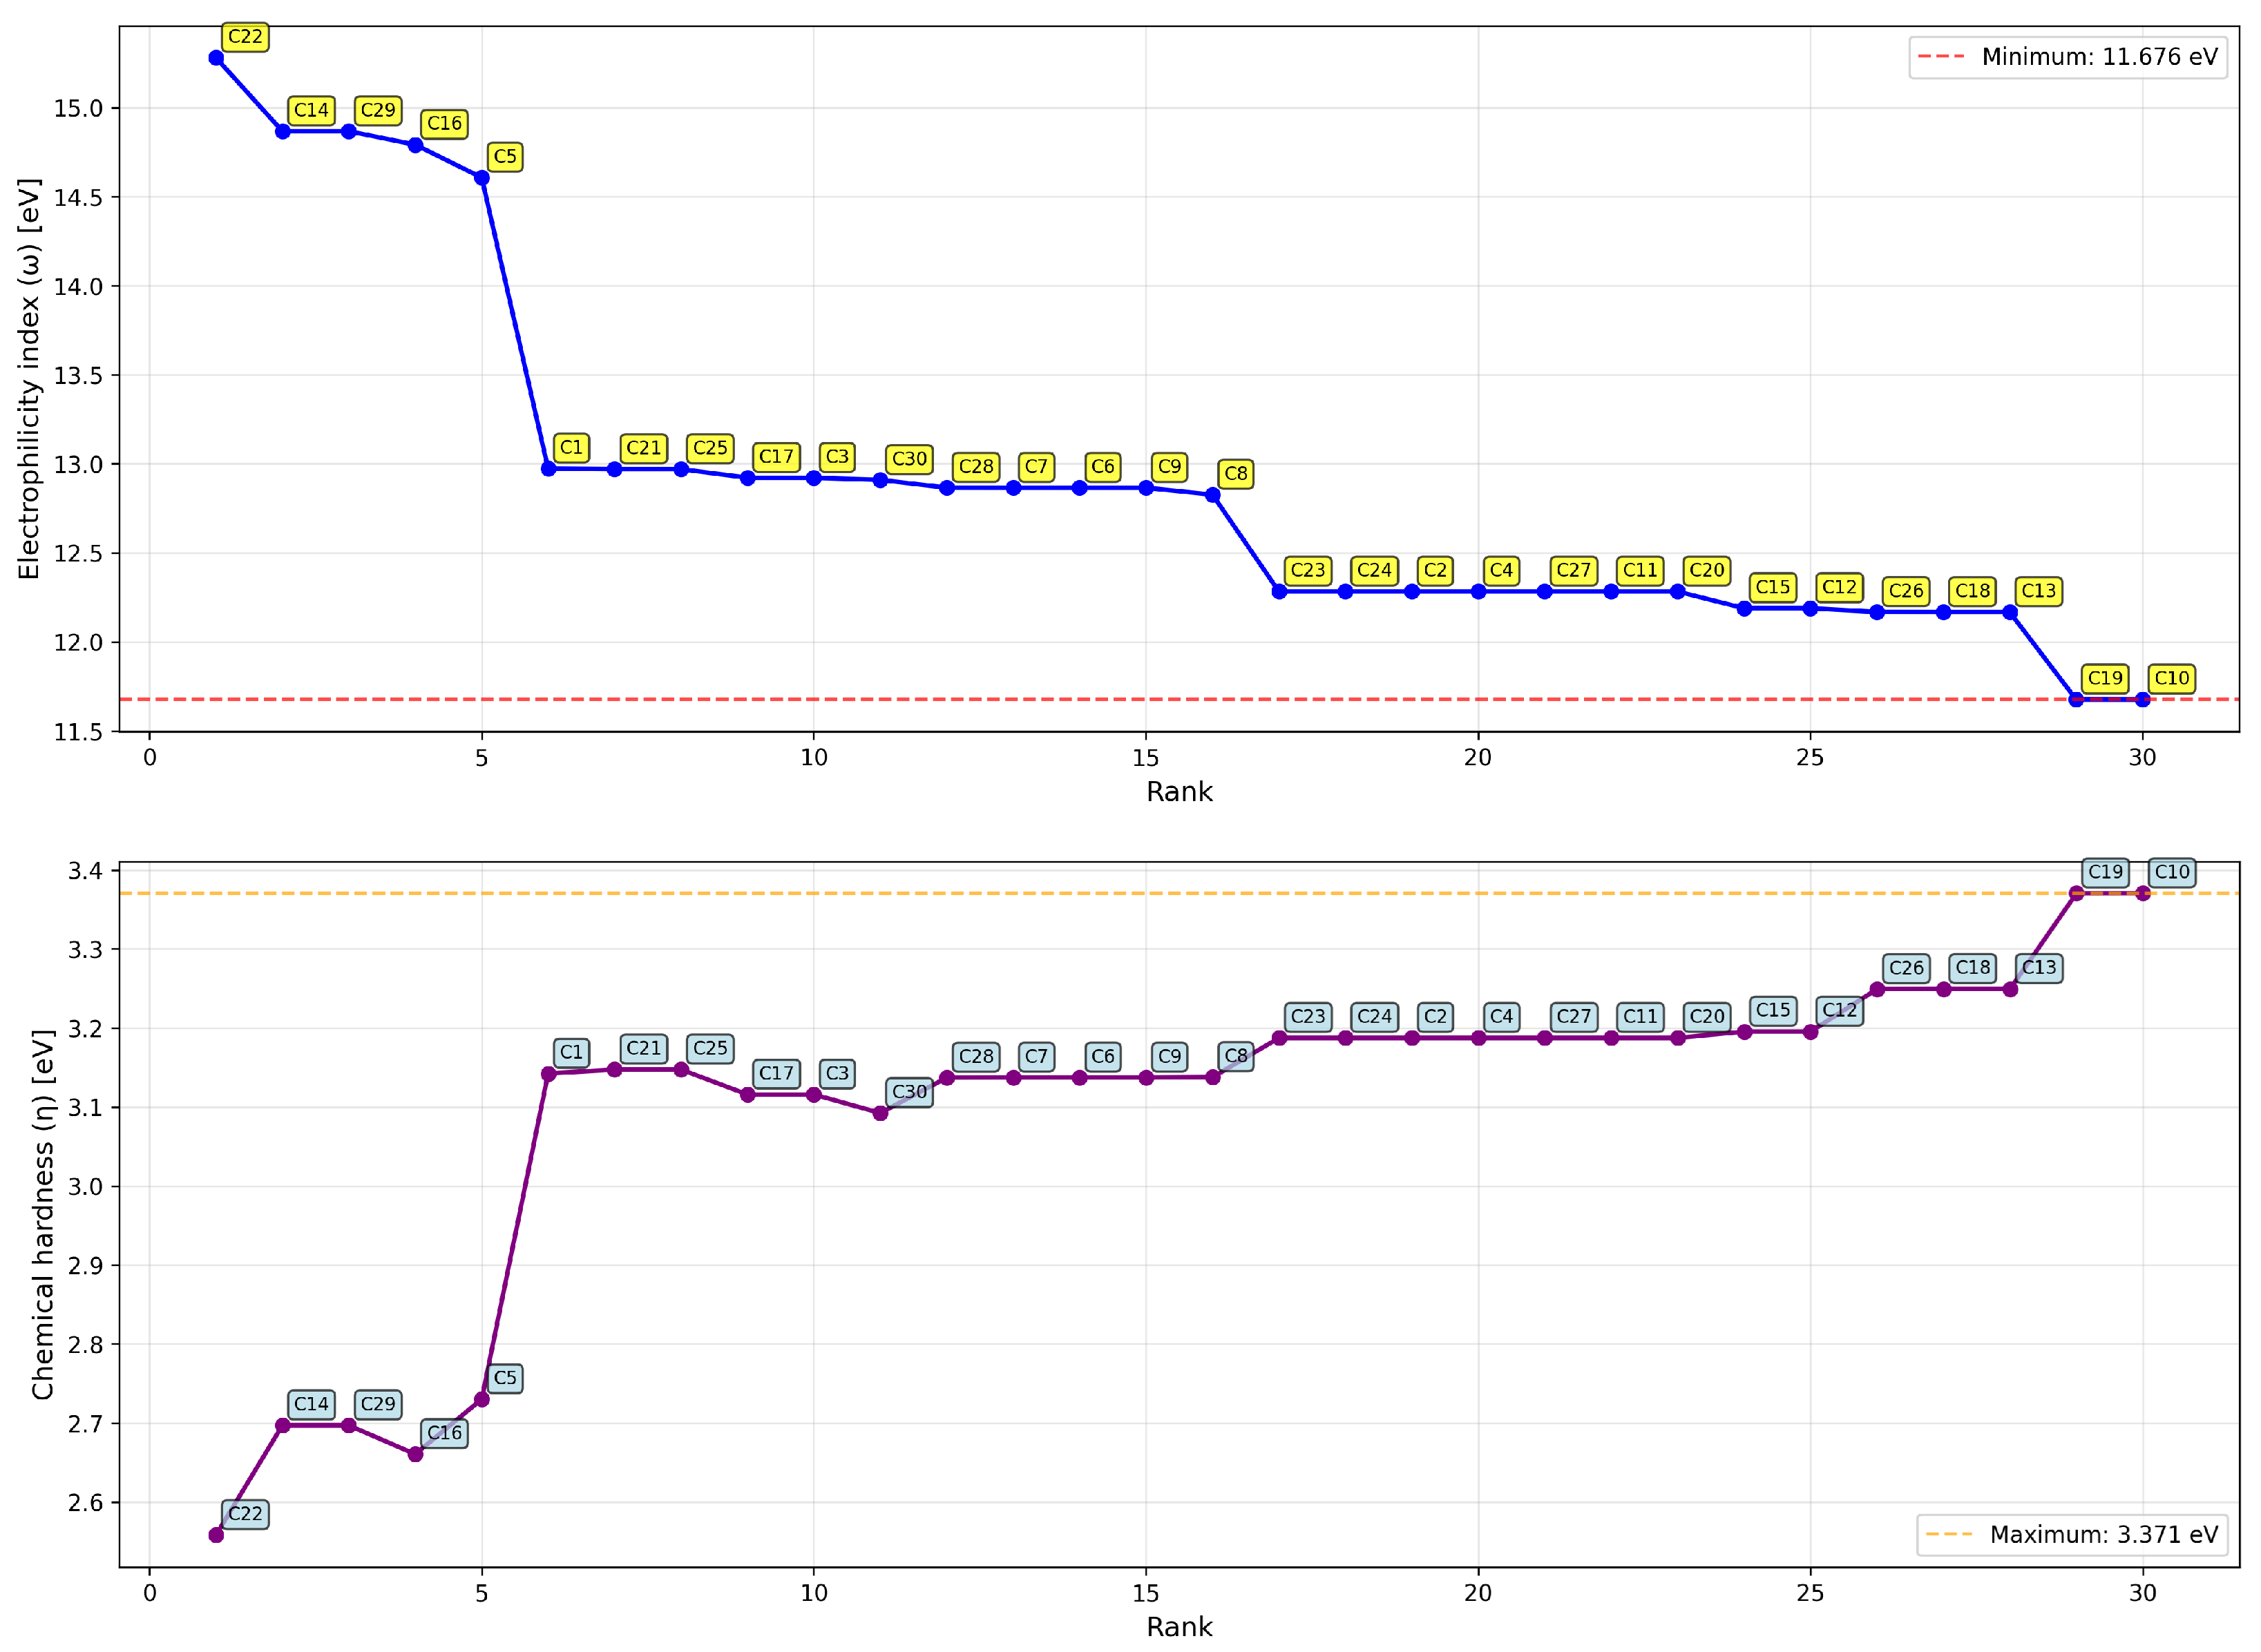This screenshot has height=1652, width=2261.
Task: Select the yellow C4 label
Action: pos(1501,570)
